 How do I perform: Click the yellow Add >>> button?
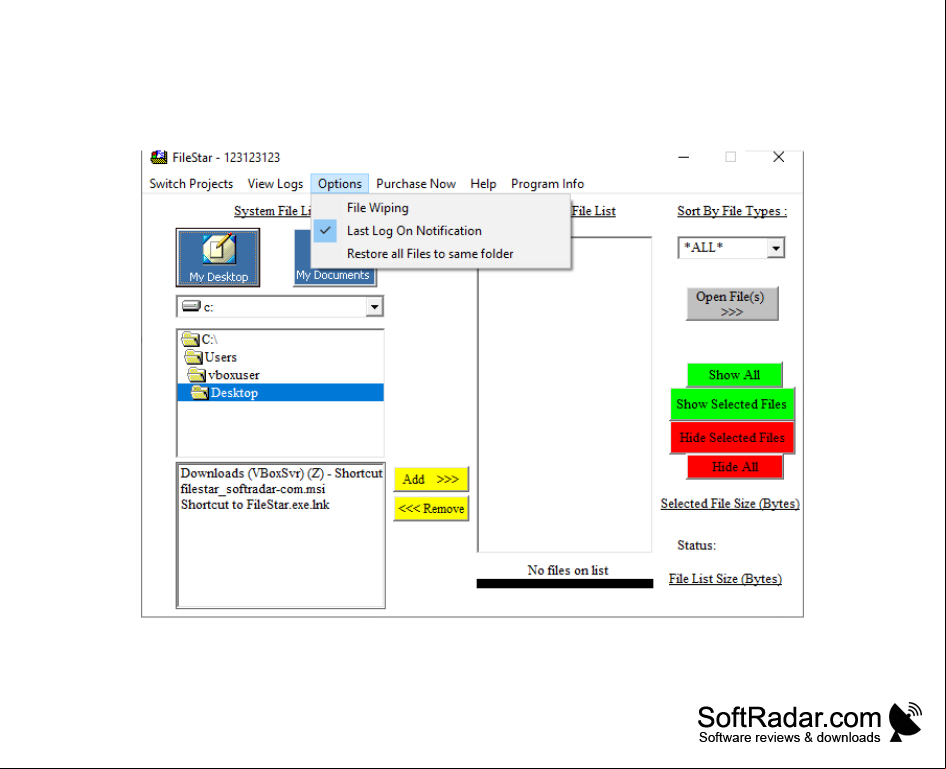[x=431, y=479]
